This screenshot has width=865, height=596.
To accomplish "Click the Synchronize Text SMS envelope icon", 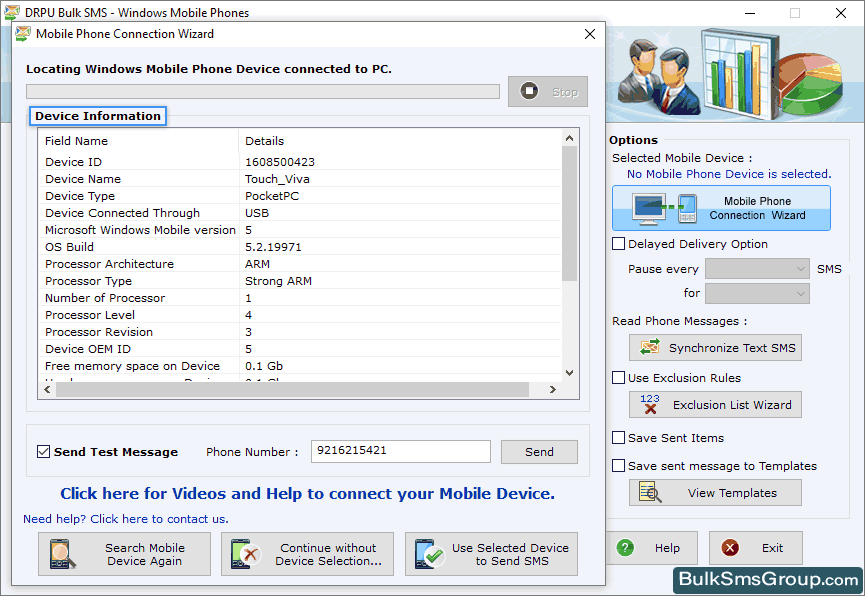I will pyautogui.click(x=650, y=347).
